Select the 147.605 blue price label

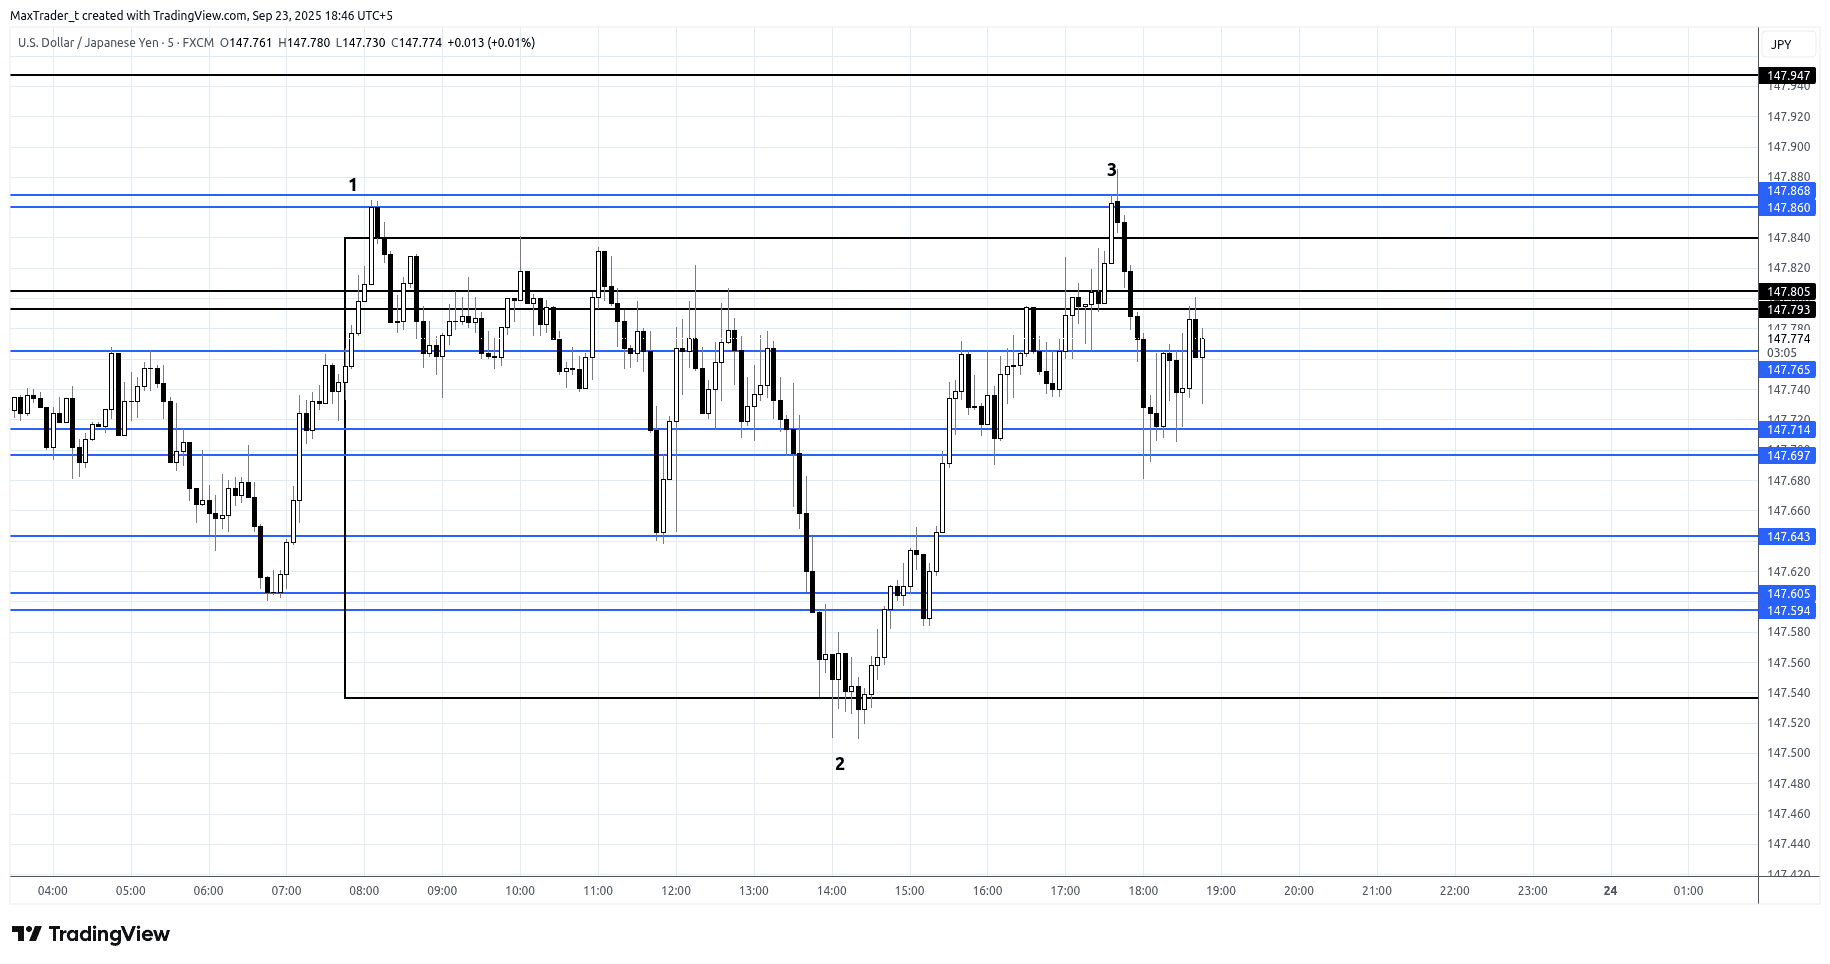[x=1787, y=594]
